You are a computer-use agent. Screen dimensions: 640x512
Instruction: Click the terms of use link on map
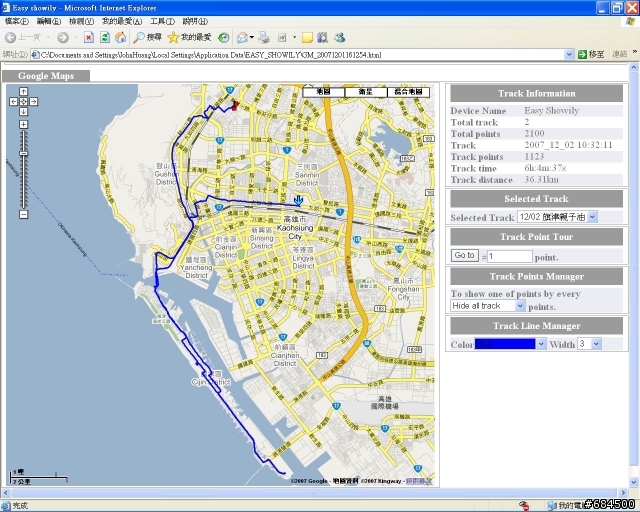pos(418,481)
